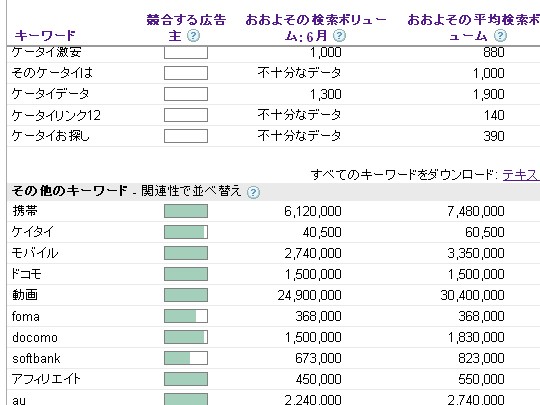Image resolution: width=540 pixels, height=405 pixels.
Task: Click the 6,120,000 volume value
Action: point(313,211)
